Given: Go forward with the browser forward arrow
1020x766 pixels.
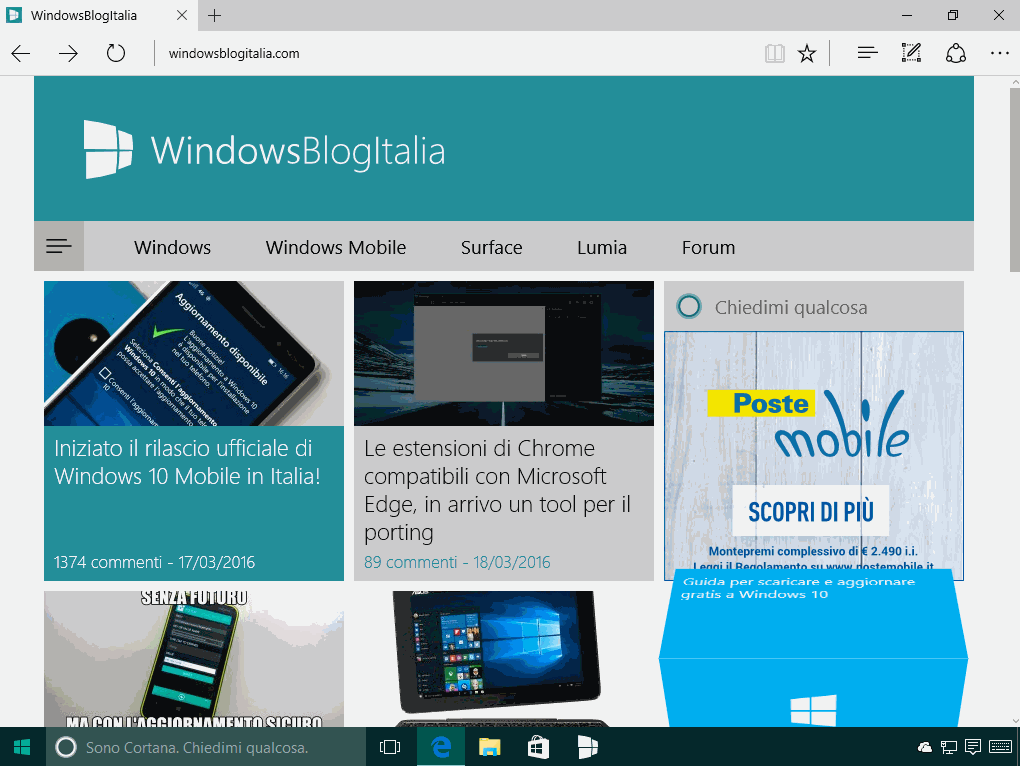Looking at the screenshot, I should (x=68, y=53).
